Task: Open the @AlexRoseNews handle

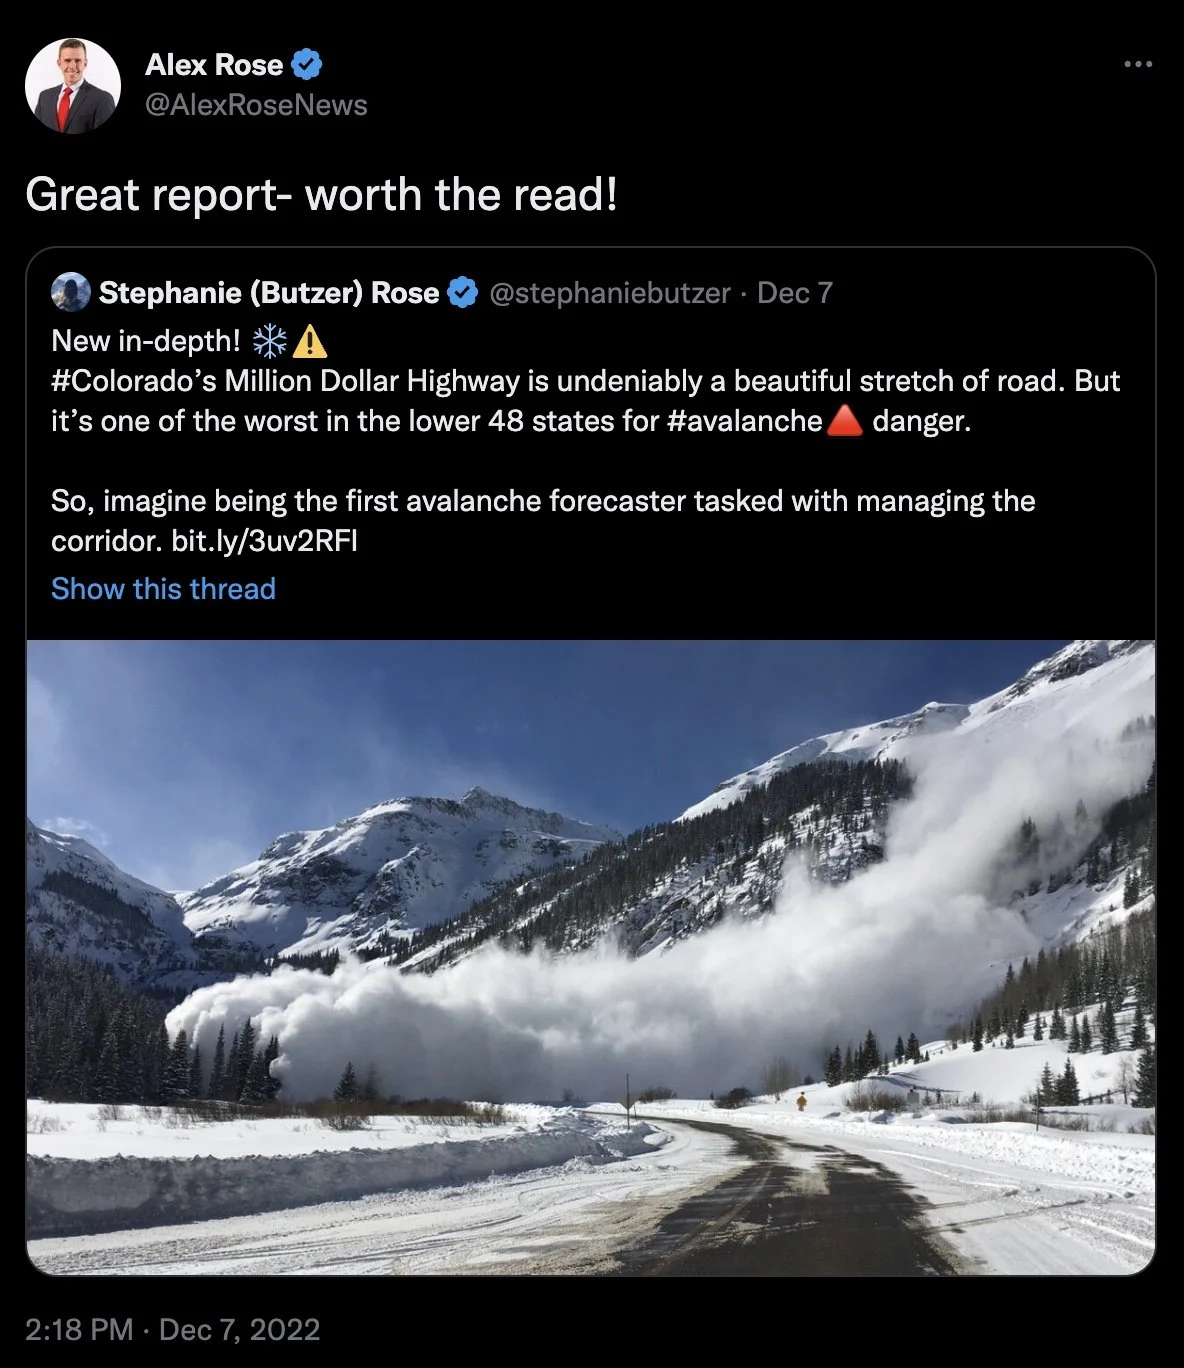Action: pos(256,105)
